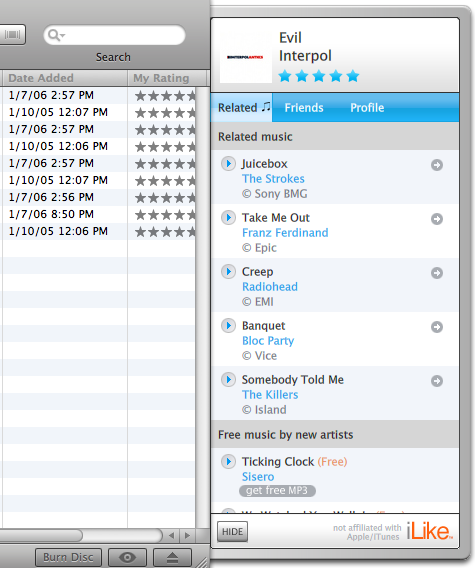Play the Take Me Out preview

(229, 218)
